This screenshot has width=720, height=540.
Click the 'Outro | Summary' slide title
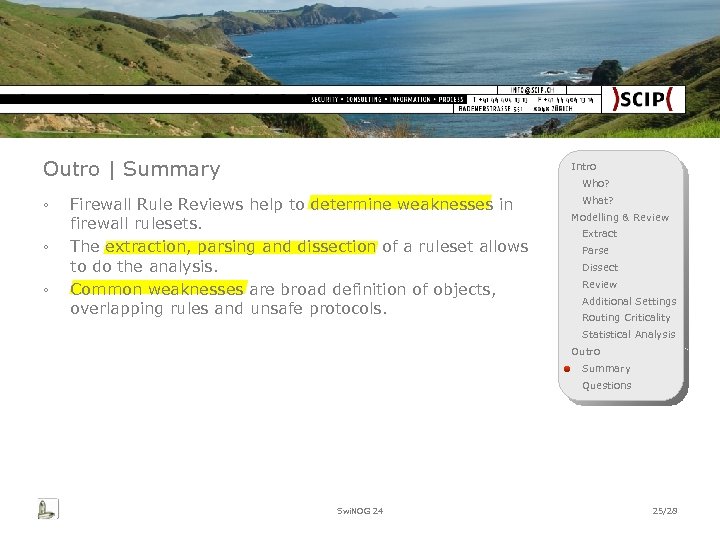[131, 169]
